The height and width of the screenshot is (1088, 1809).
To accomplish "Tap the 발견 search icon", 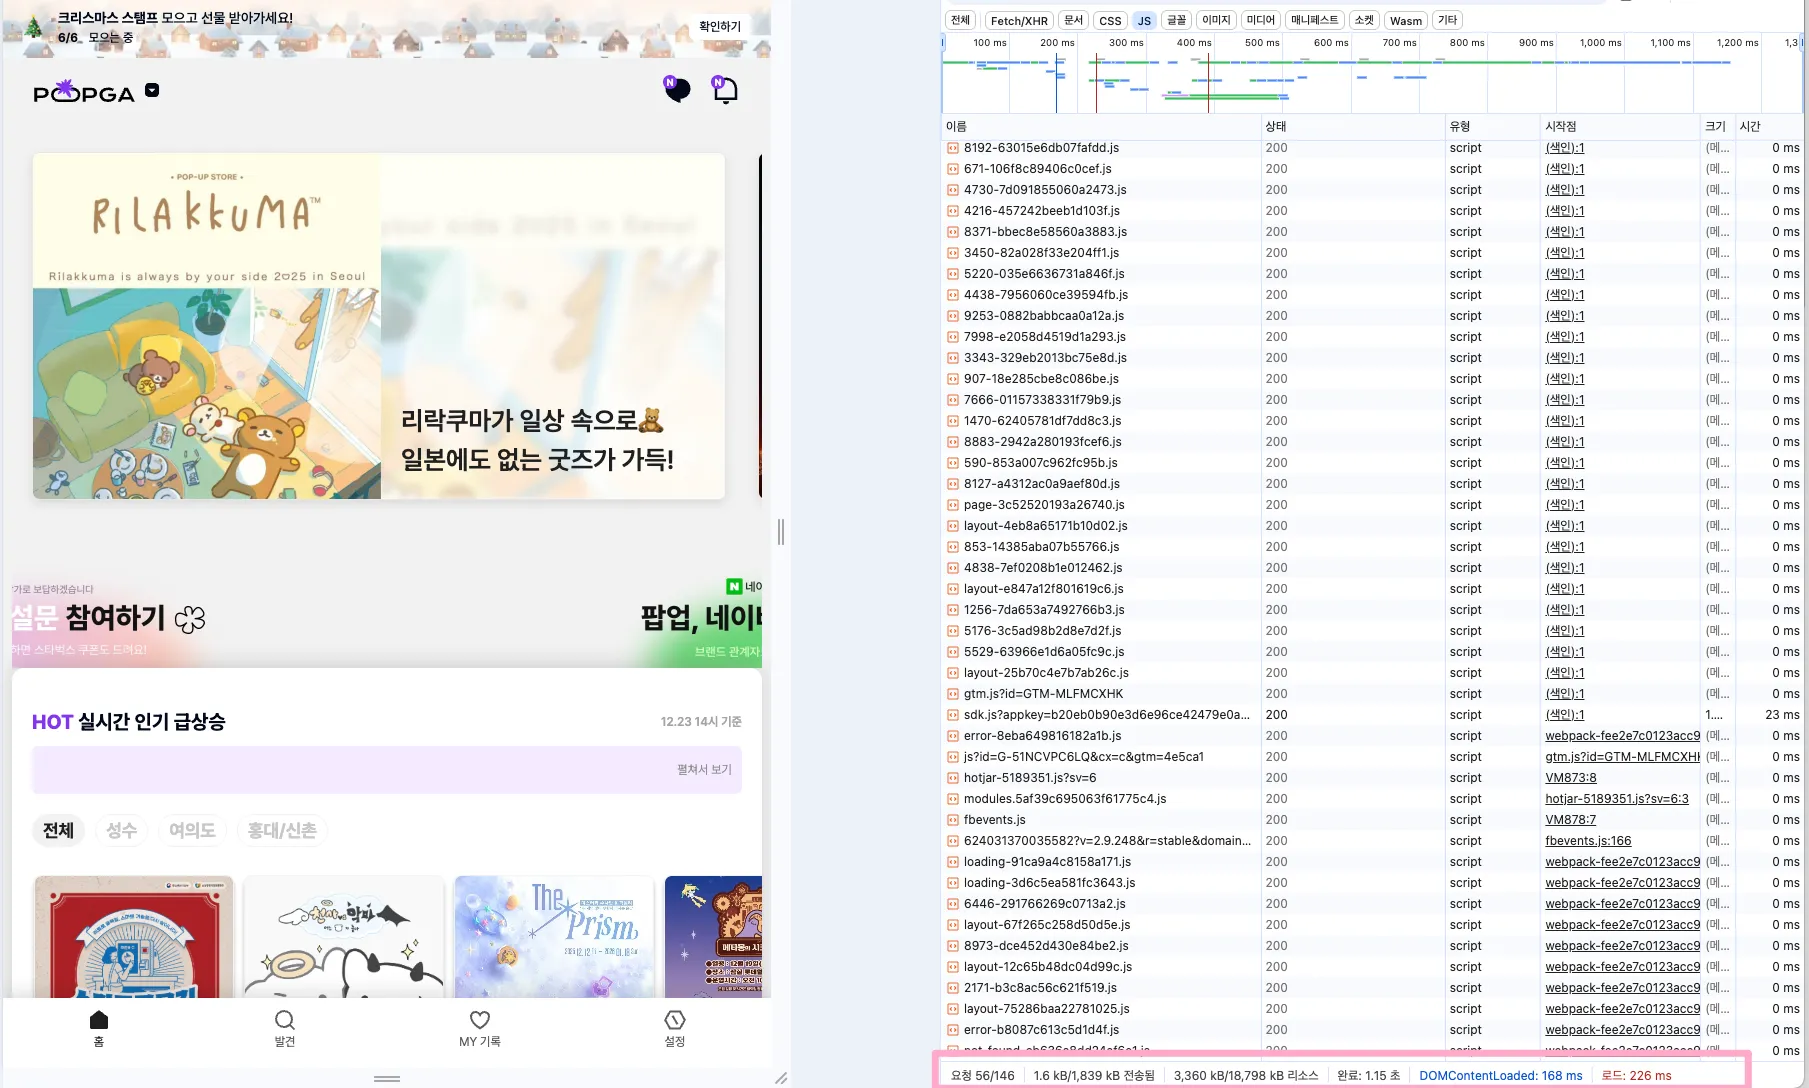I will (x=284, y=1021).
